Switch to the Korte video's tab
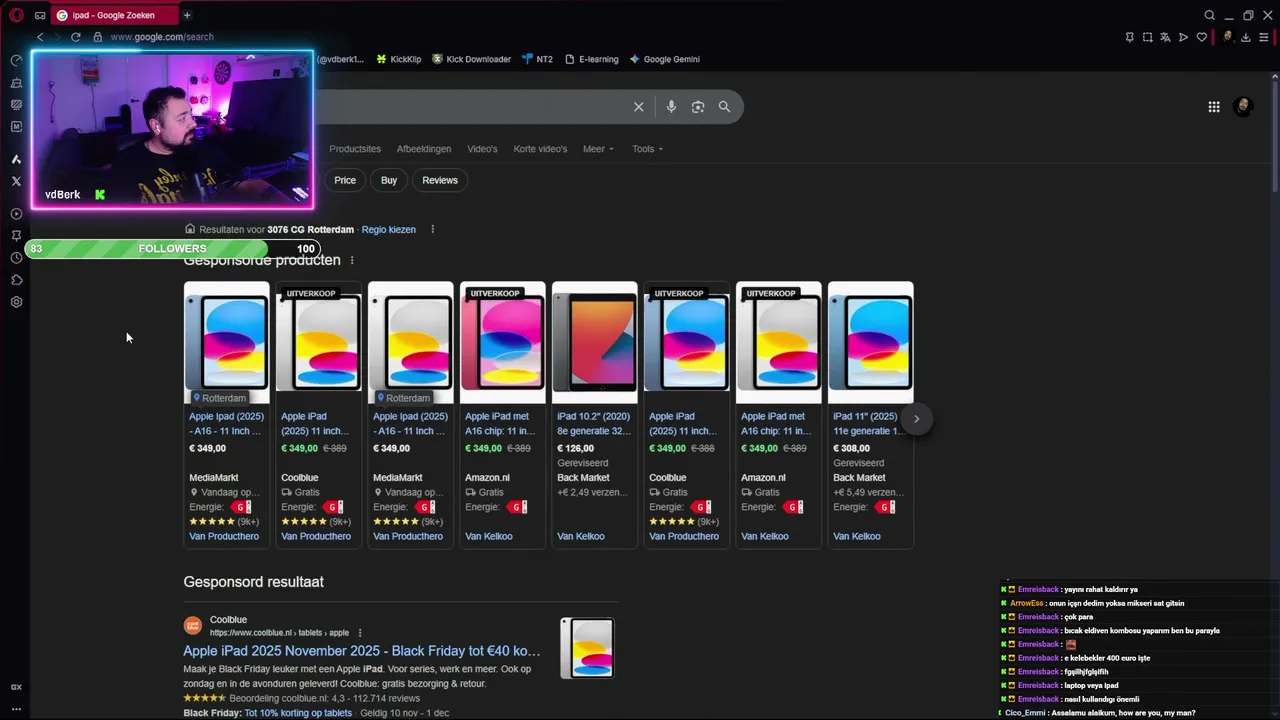This screenshot has width=1280, height=720. (x=540, y=149)
